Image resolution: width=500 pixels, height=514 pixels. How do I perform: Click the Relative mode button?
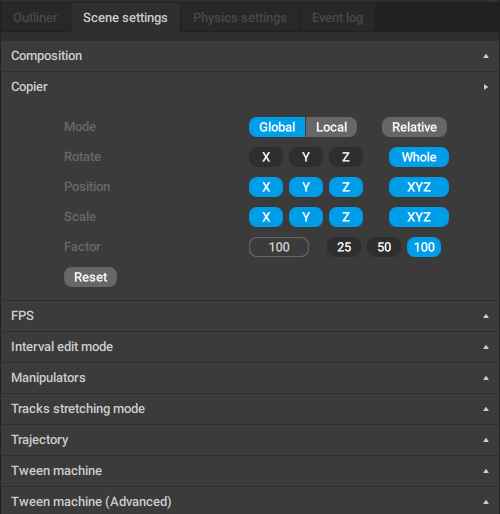pyautogui.click(x=414, y=127)
